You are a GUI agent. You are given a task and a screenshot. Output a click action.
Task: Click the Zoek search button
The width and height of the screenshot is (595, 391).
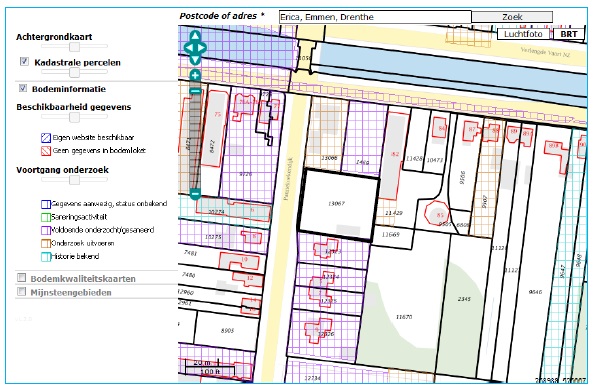pos(512,17)
